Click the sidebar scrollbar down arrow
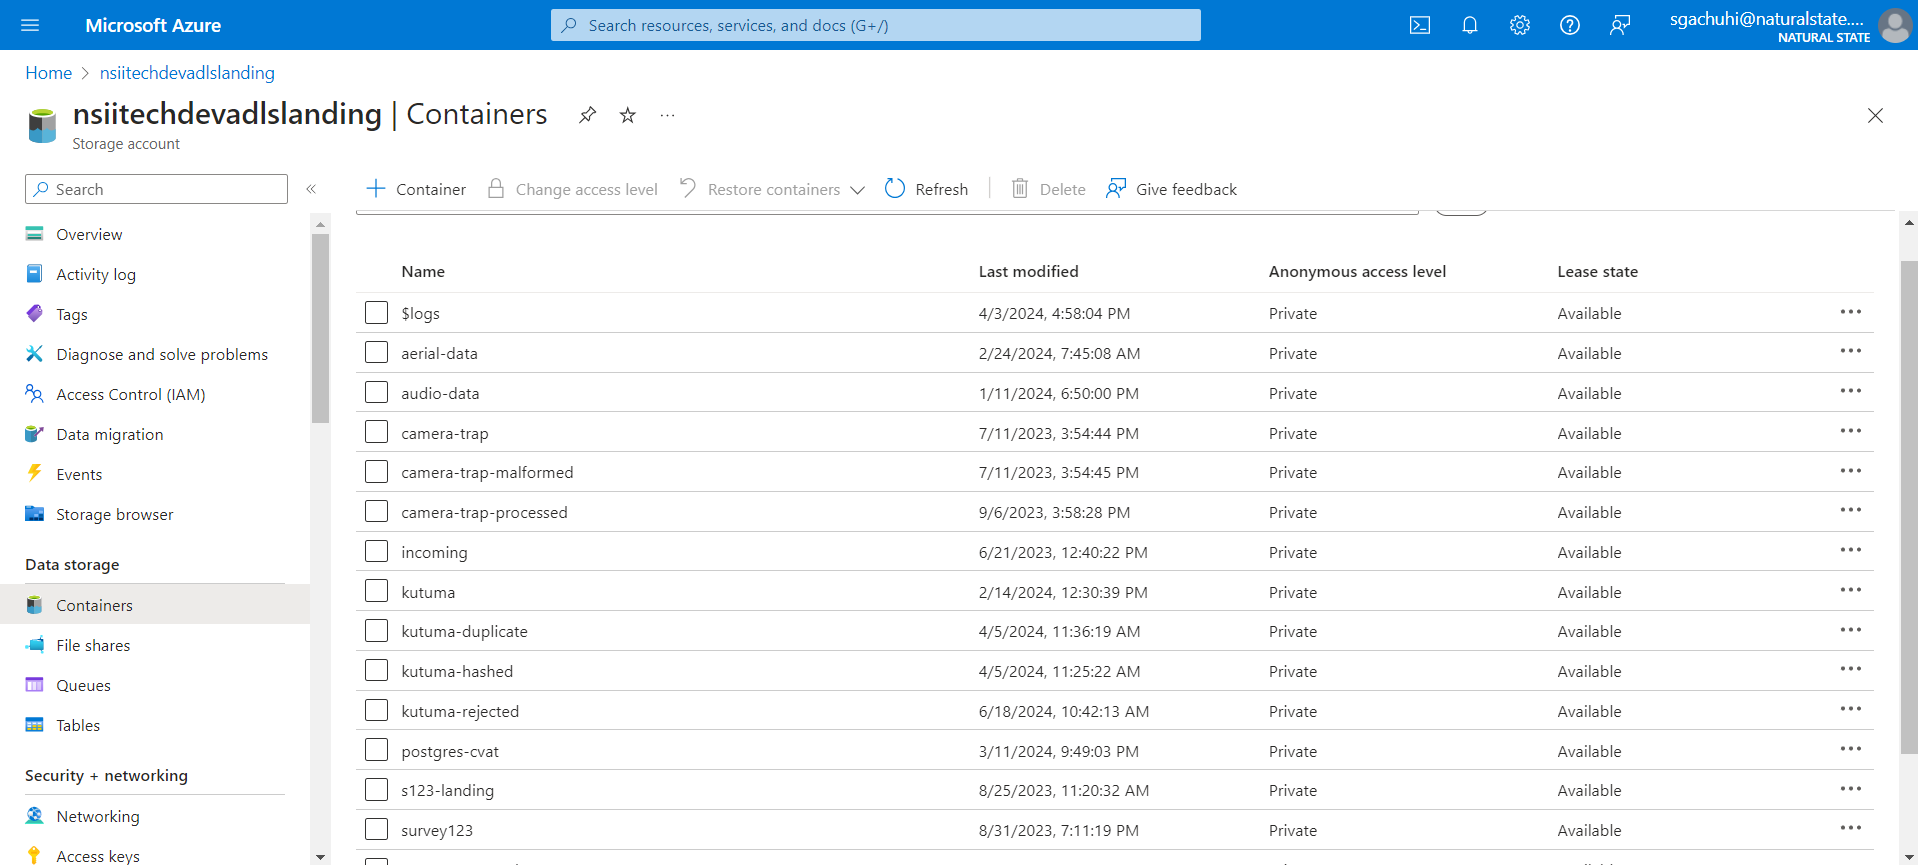The width and height of the screenshot is (1918, 865). pos(320,857)
